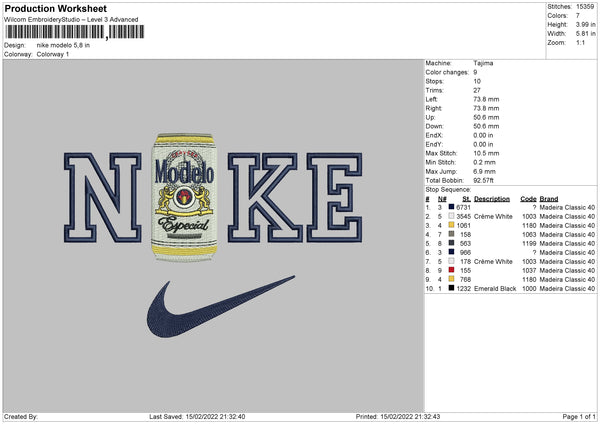Select the gray swatch beside stitch count 158
Image resolution: width=600 pixels, height=424 pixels.
click(452, 234)
